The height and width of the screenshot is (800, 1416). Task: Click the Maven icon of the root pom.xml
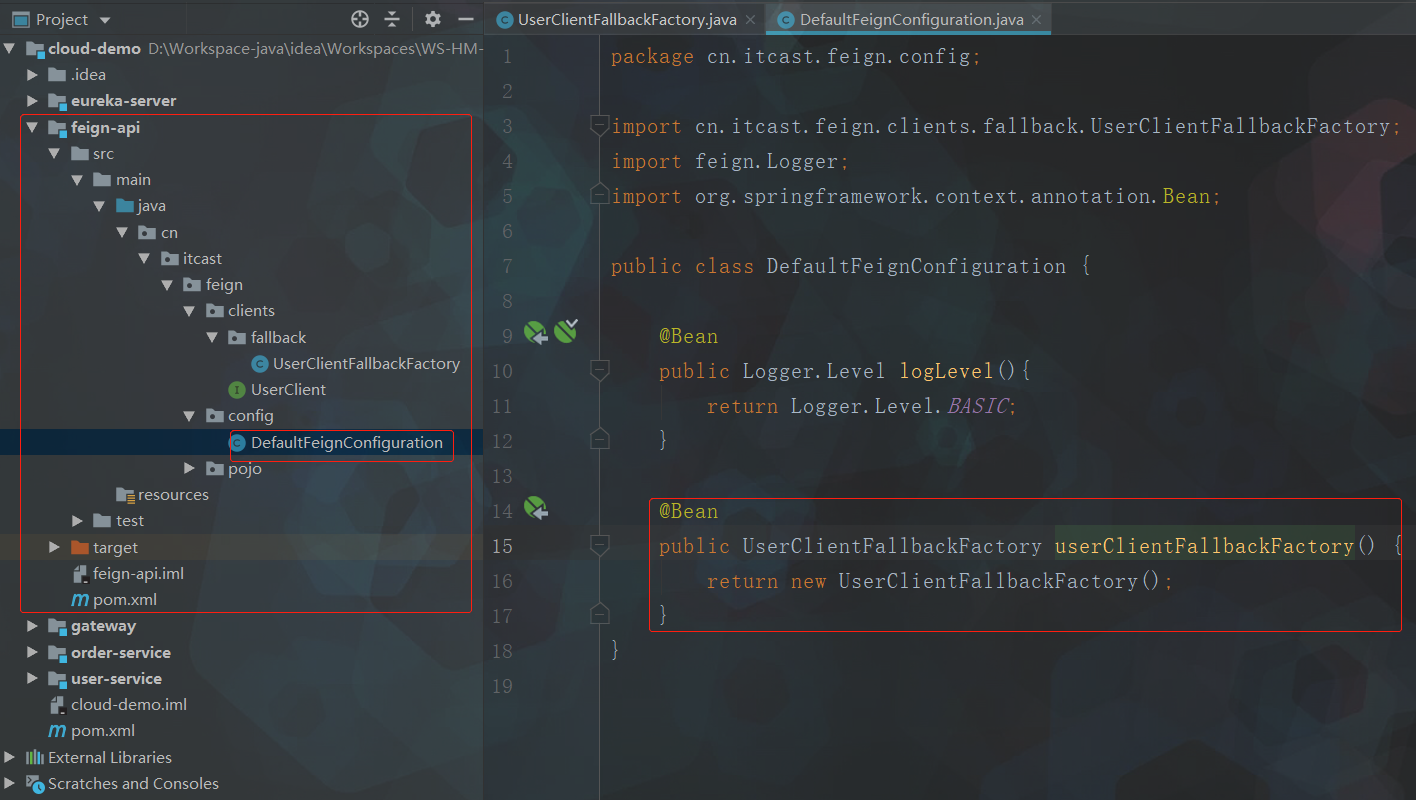pos(57,731)
